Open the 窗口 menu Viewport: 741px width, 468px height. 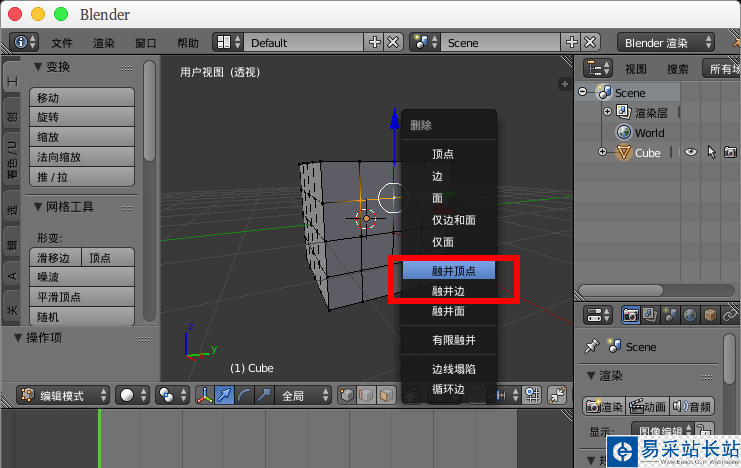(x=146, y=43)
